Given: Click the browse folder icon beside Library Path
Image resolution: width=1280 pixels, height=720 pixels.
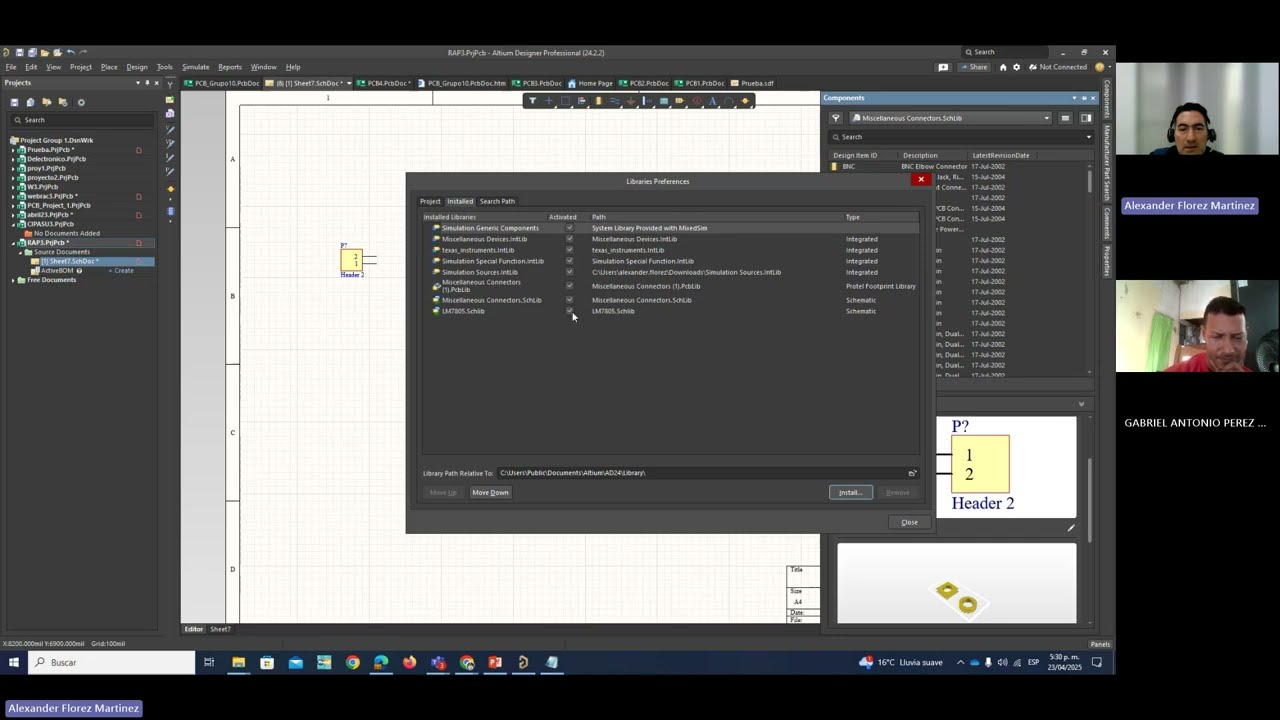Looking at the screenshot, I should click(912, 473).
